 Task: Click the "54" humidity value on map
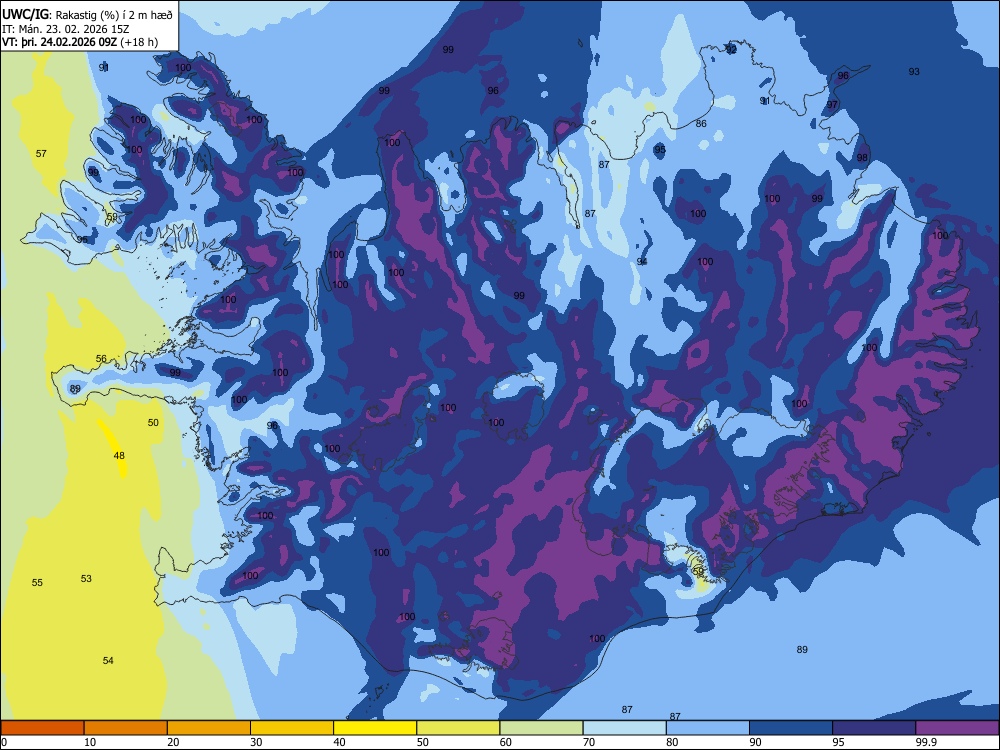pyautogui.click(x=108, y=660)
